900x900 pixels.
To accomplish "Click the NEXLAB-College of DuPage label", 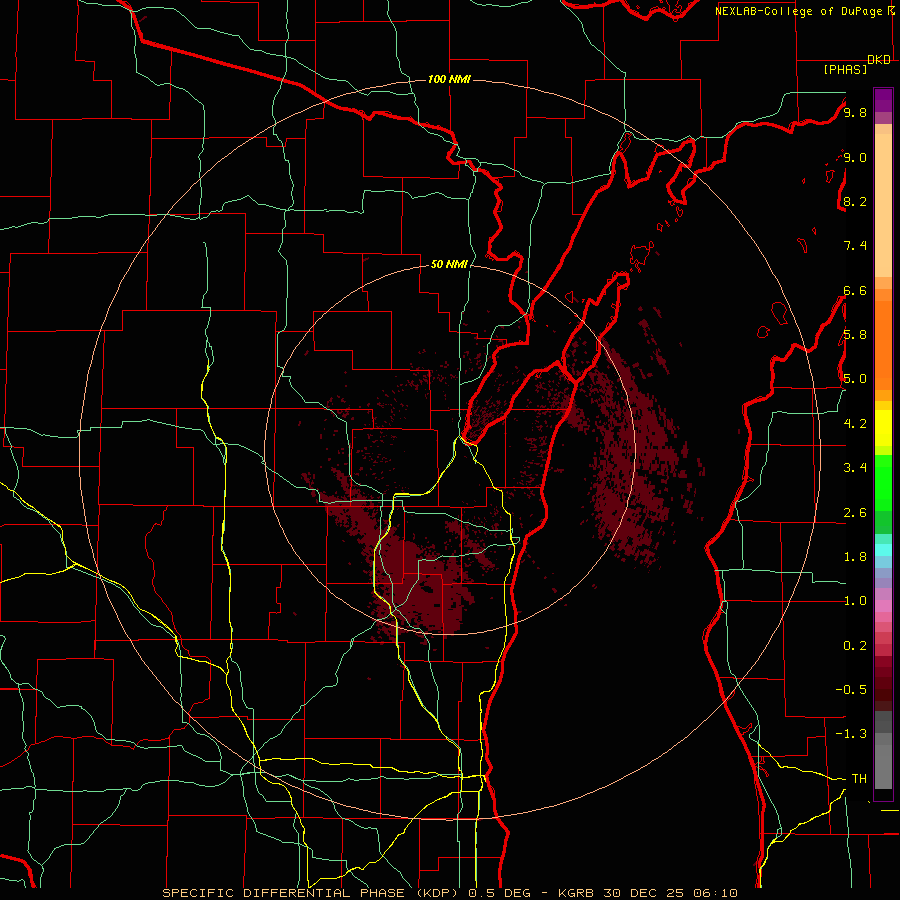I will 800,11.
